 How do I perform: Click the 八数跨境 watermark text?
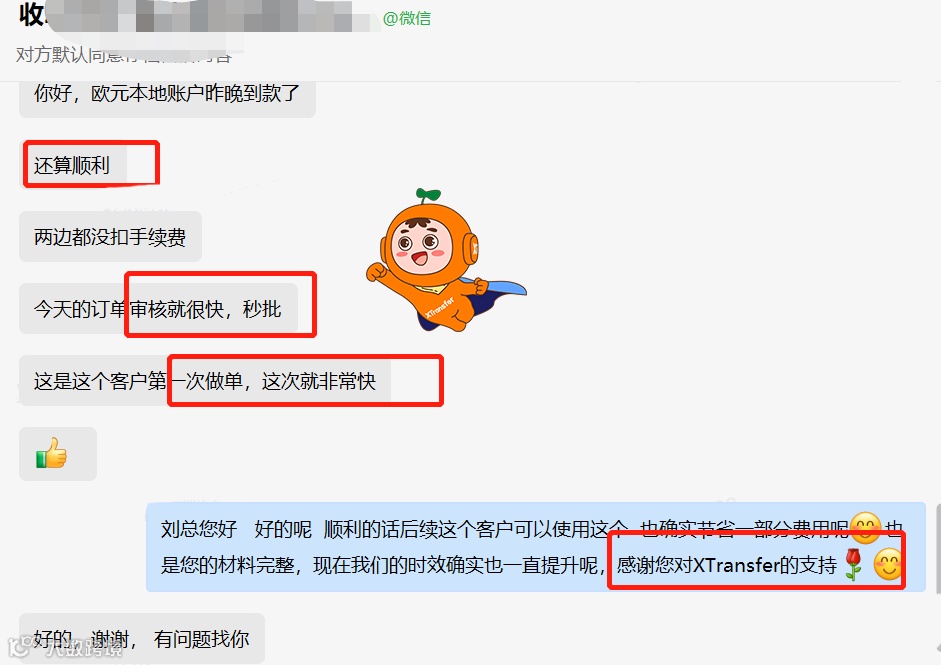85,648
